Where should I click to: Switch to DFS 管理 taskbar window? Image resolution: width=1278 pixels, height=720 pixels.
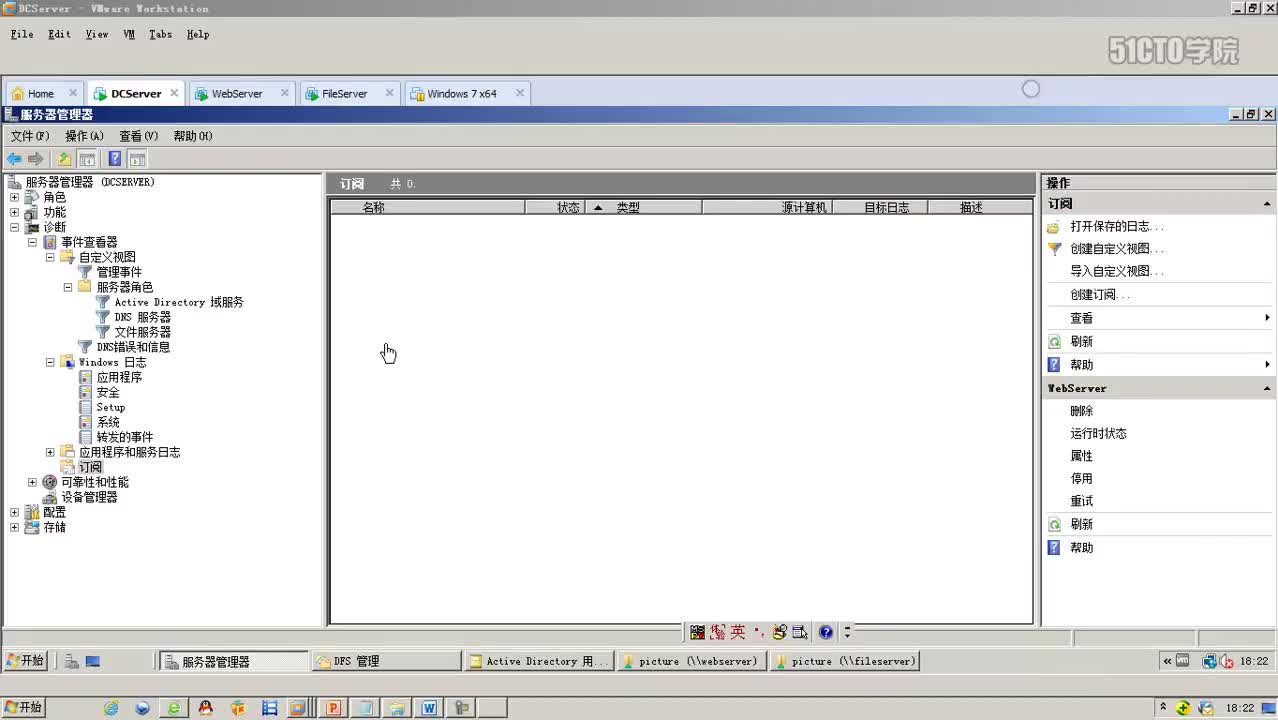point(386,661)
